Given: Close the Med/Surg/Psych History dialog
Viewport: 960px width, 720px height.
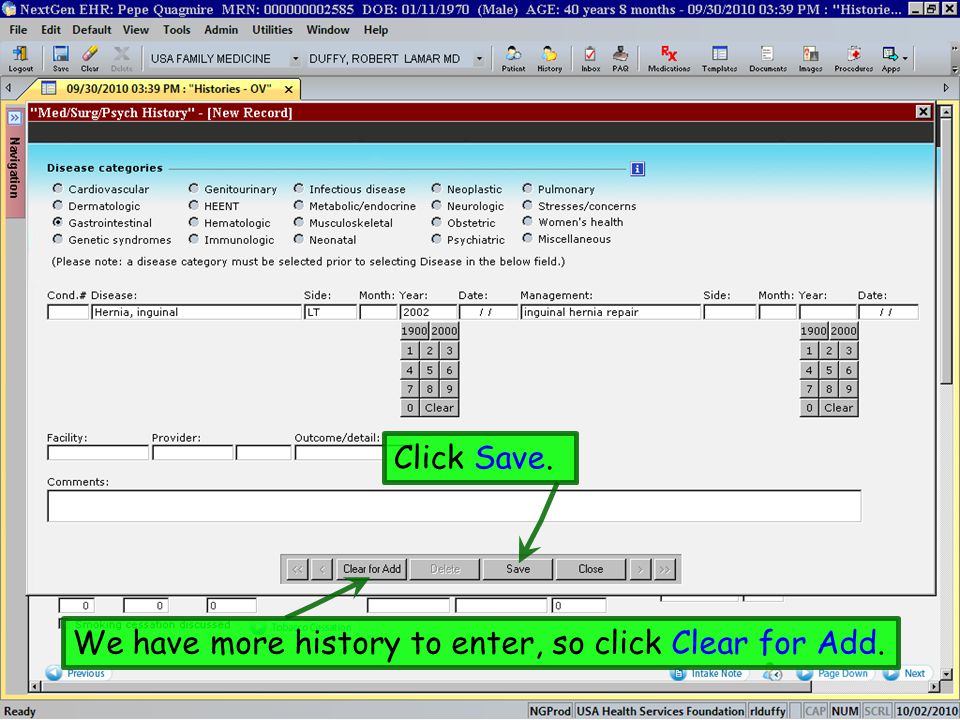Looking at the screenshot, I should point(923,111).
